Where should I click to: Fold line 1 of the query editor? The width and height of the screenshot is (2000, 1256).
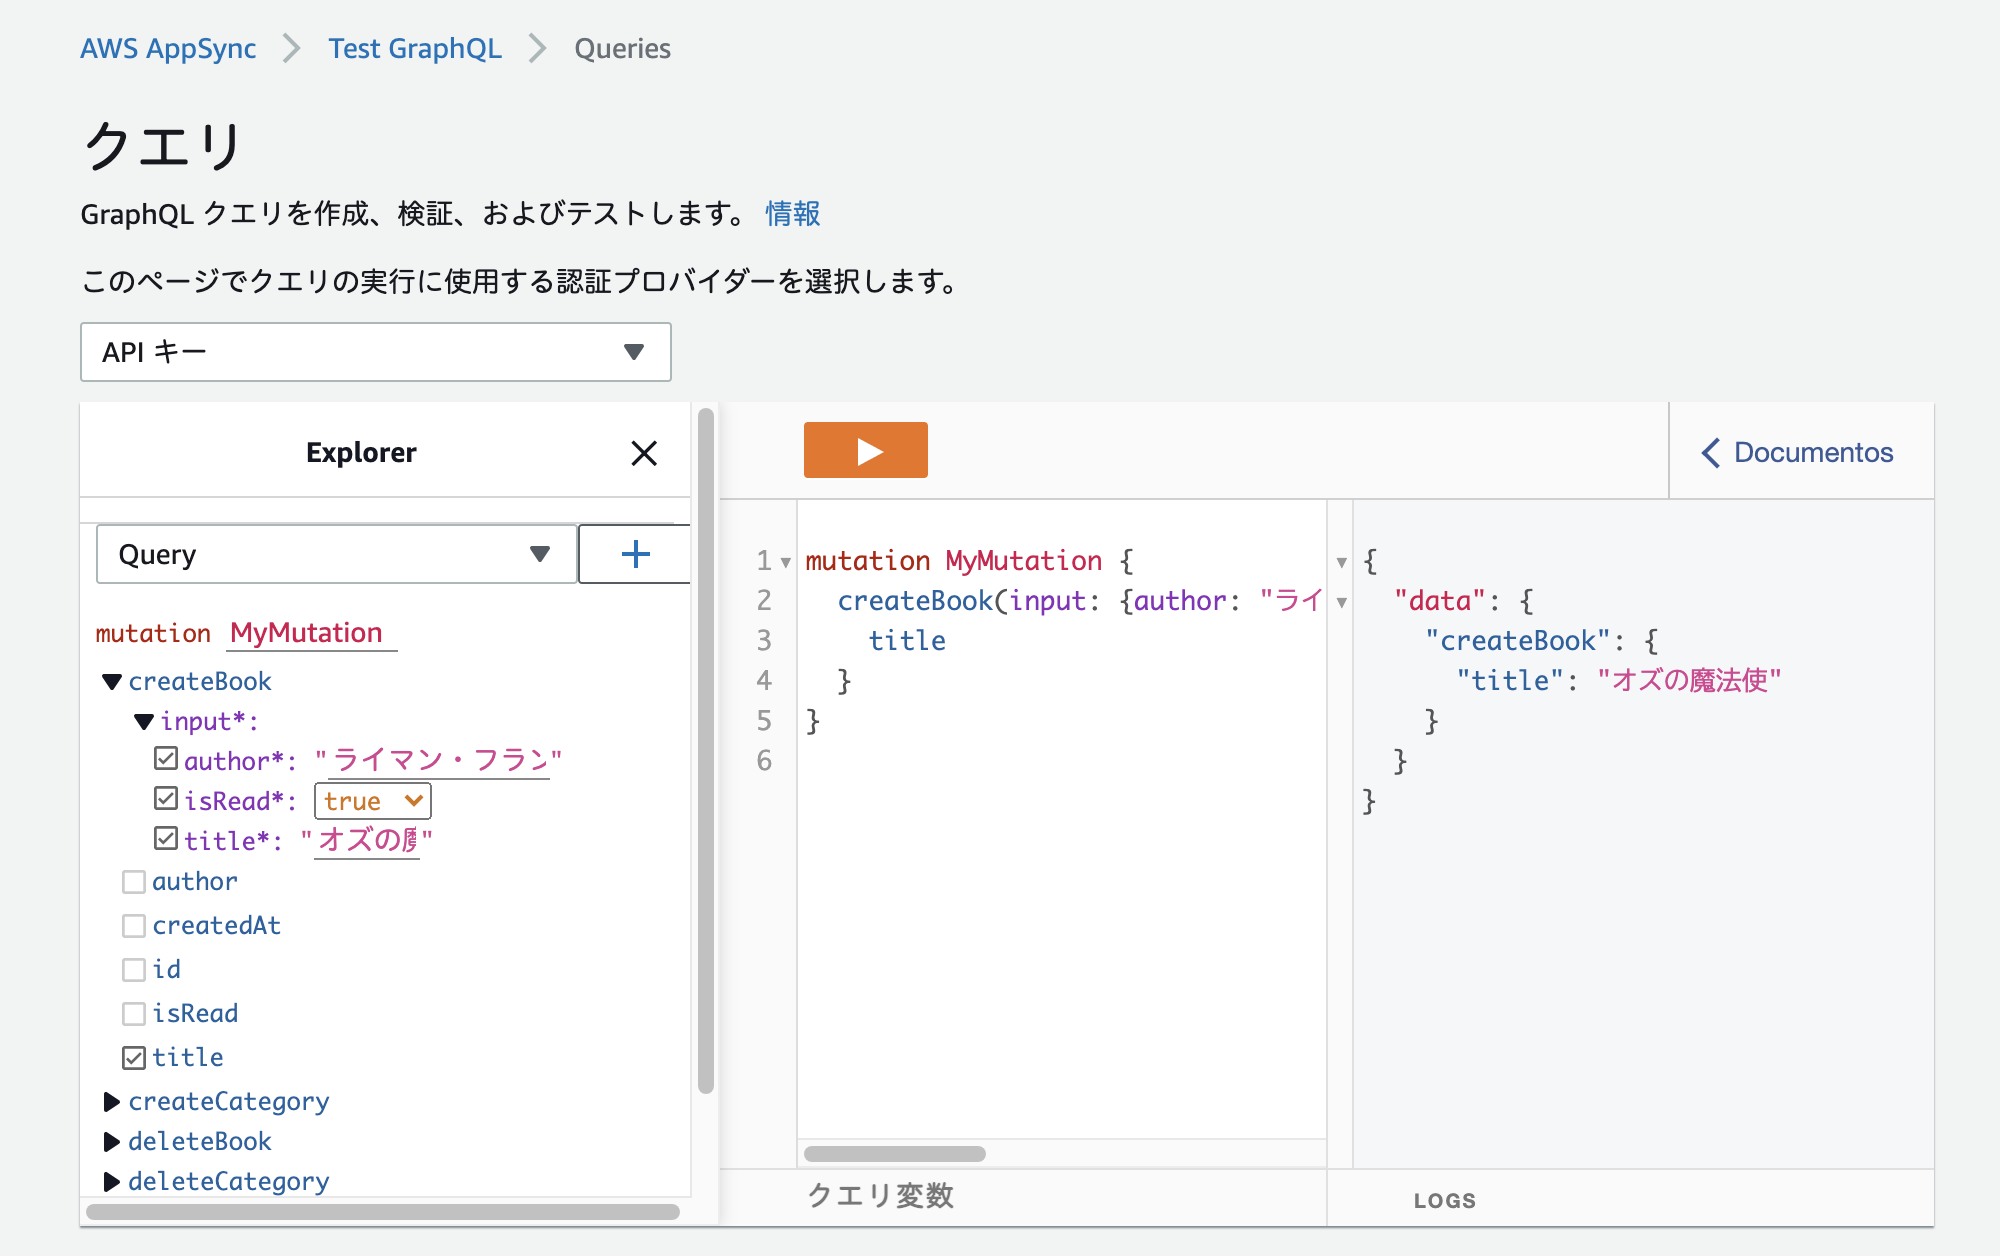(x=786, y=562)
